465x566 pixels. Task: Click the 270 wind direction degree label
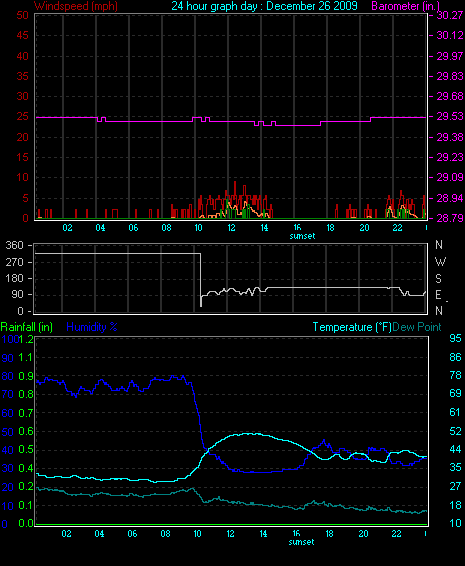click(x=14, y=262)
